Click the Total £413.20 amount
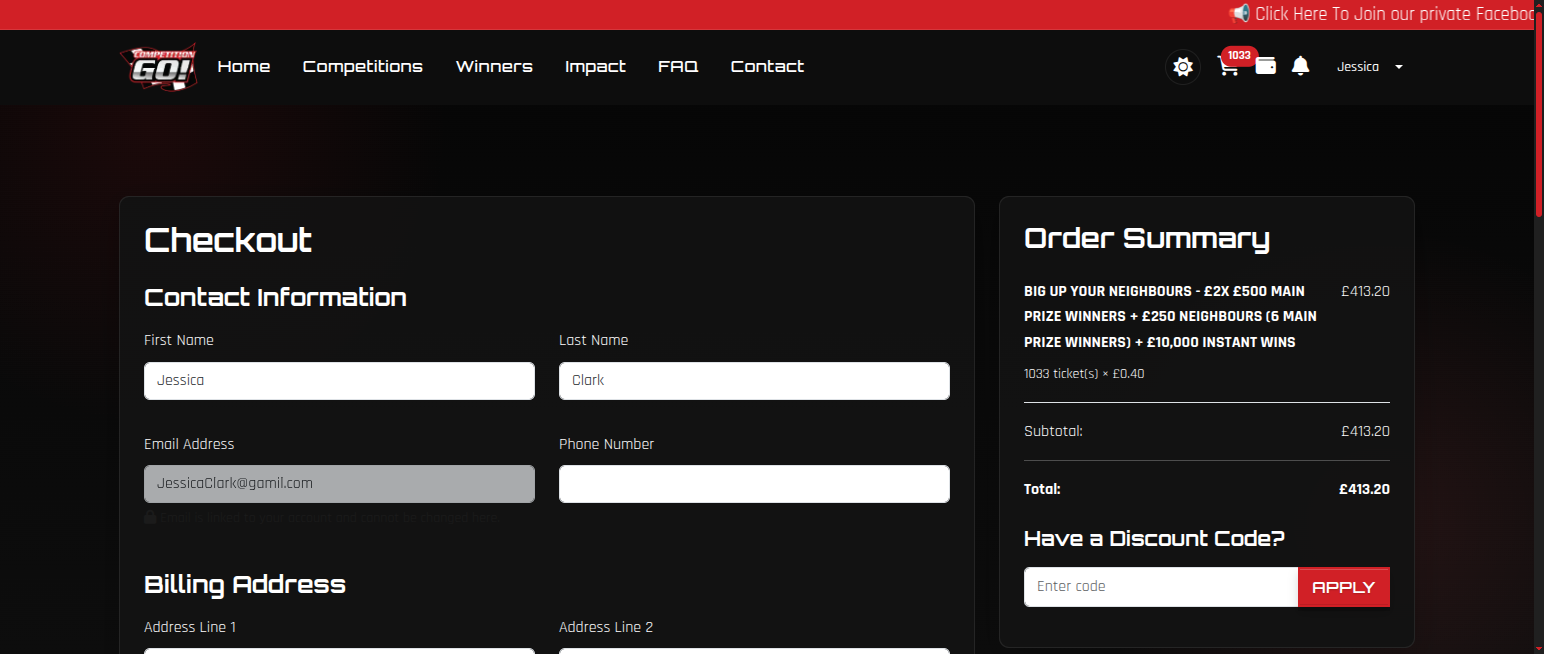 (x=1364, y=490)
